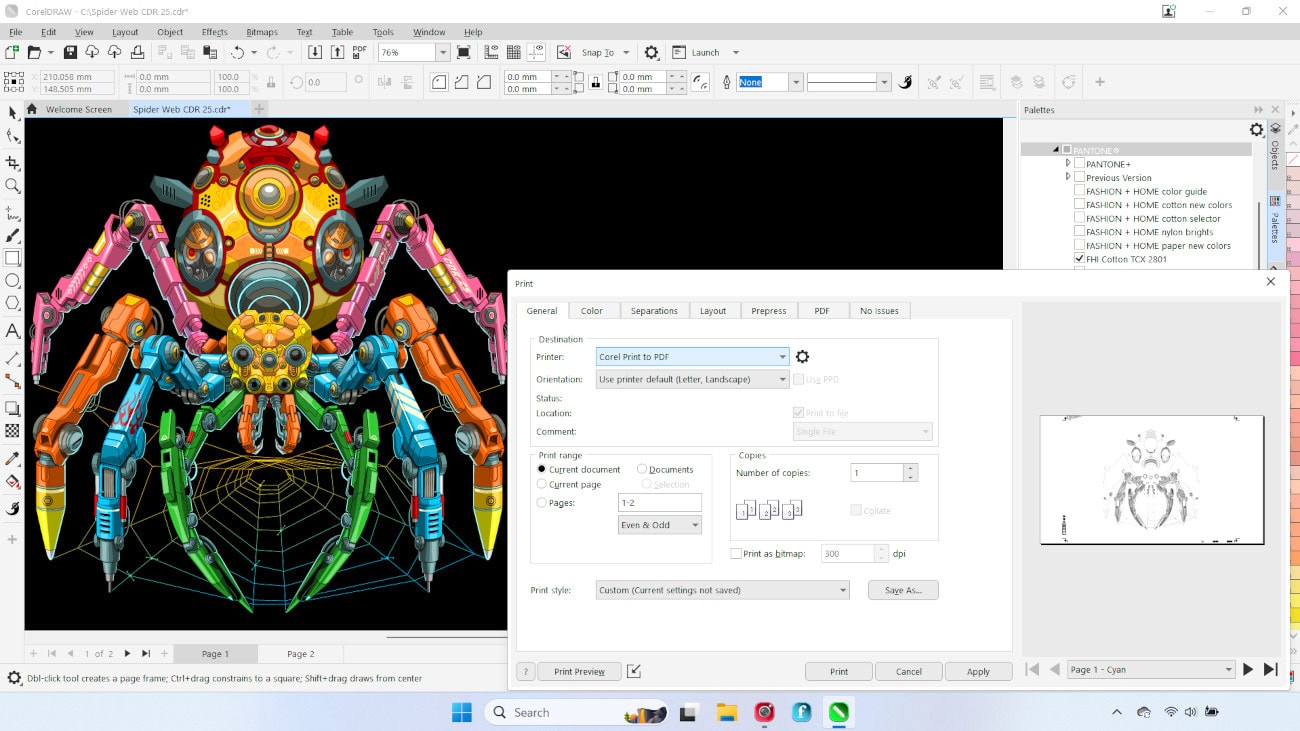Switch to the Separations tab
The width and height of the screenshot is (1300, 731).
654,311
